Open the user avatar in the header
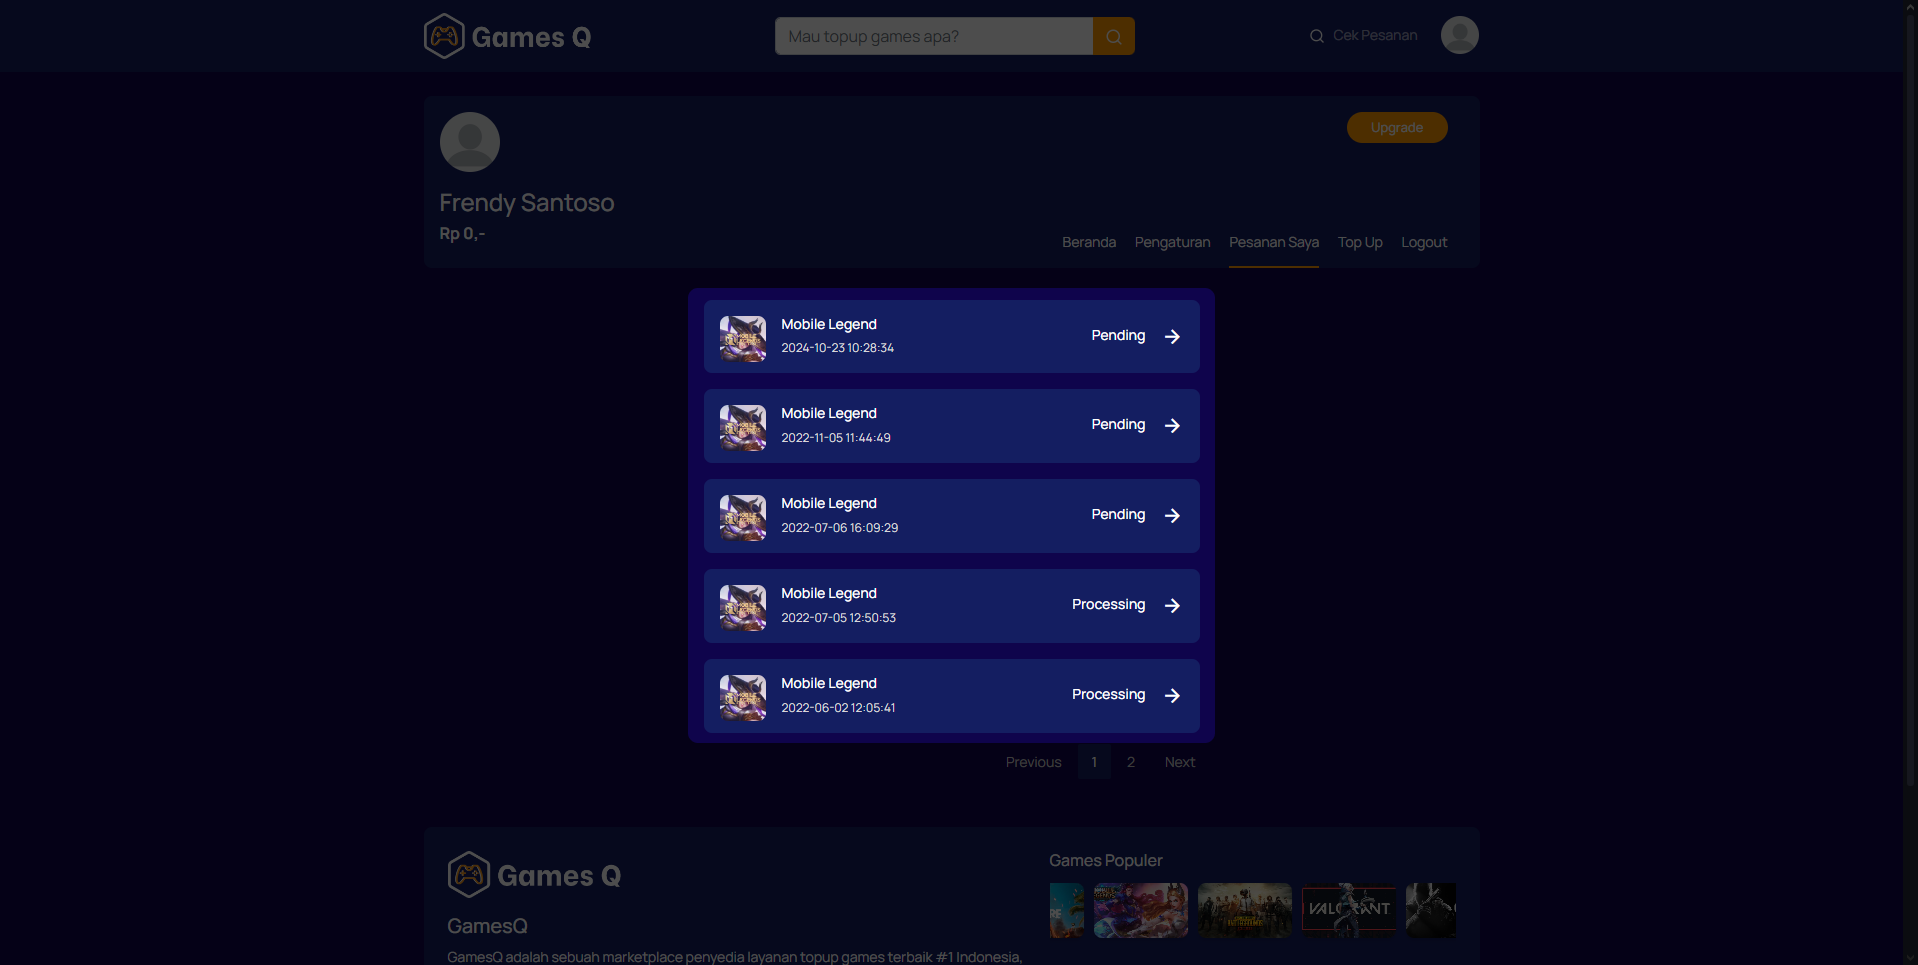This screenshot has height=965, width=1918. [x=1459, y=35]
